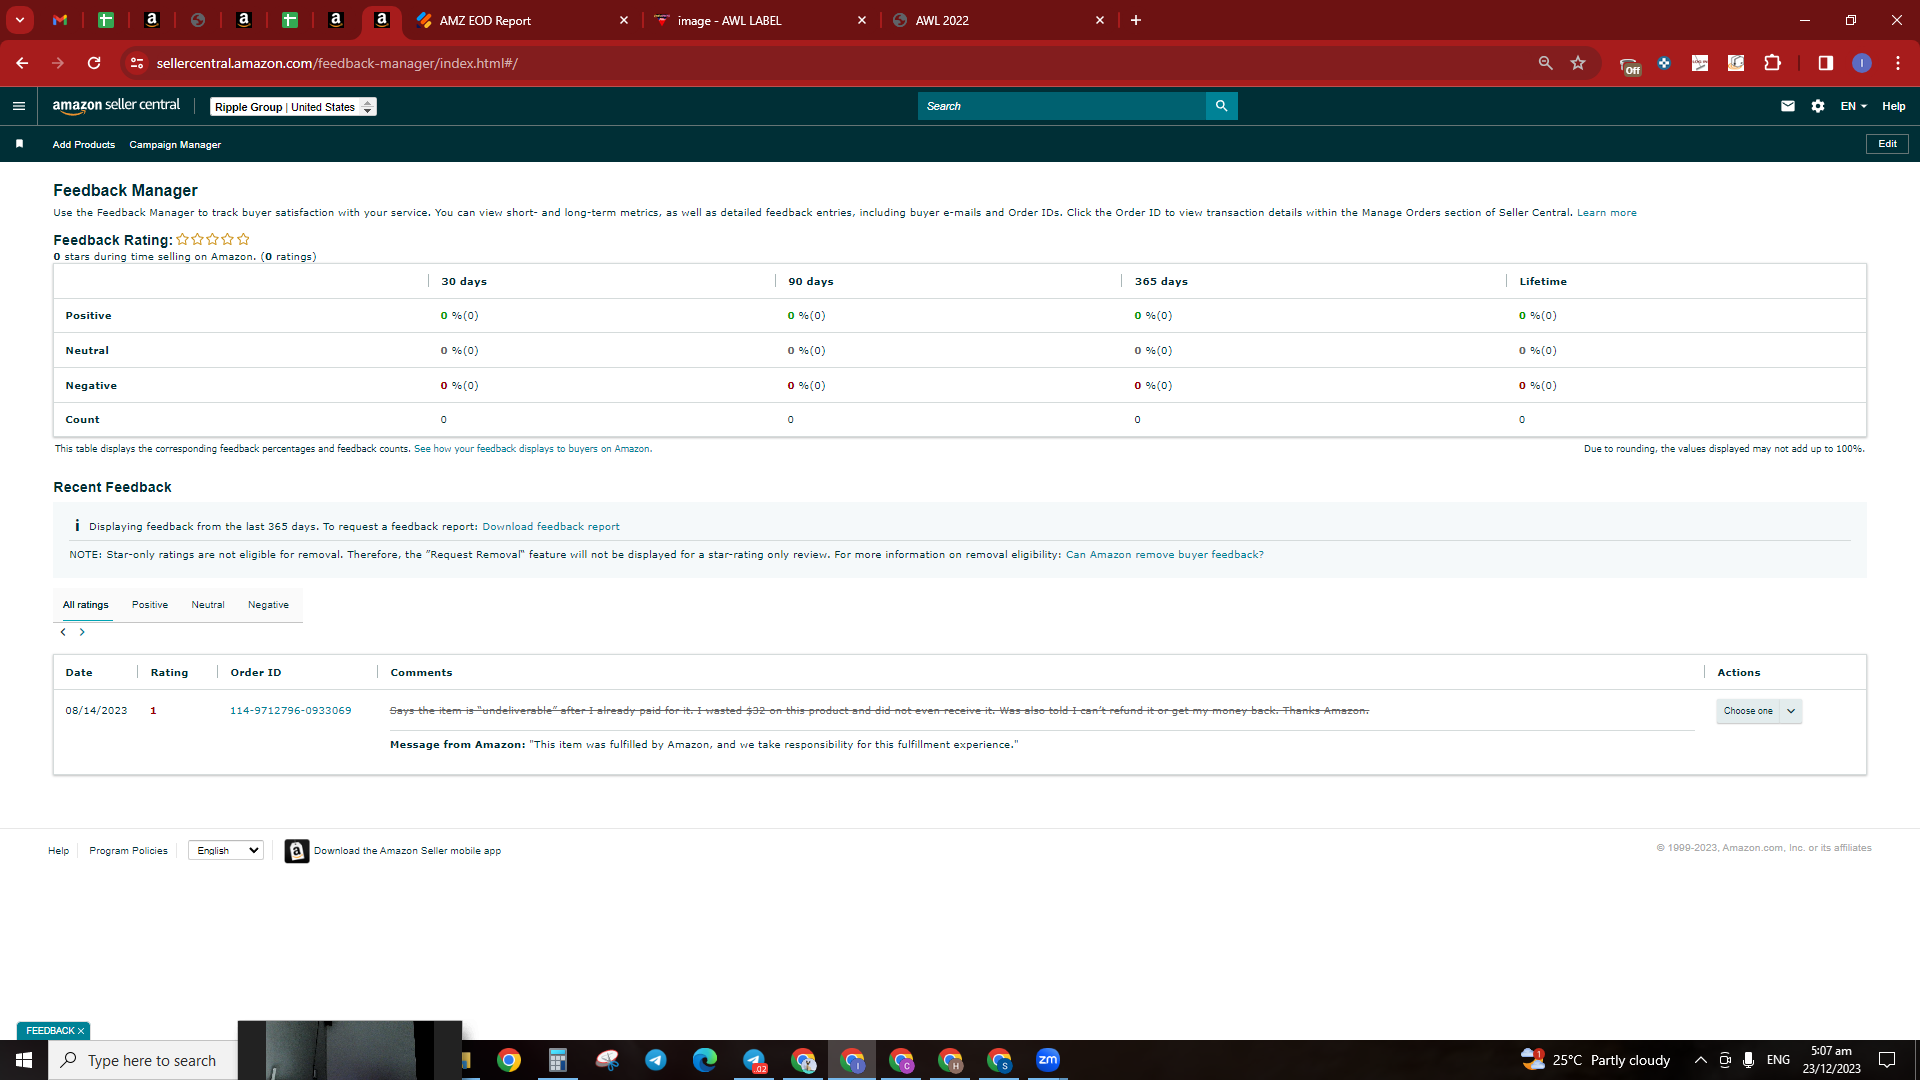Open the footer Help link

click(x=59, y=851)
